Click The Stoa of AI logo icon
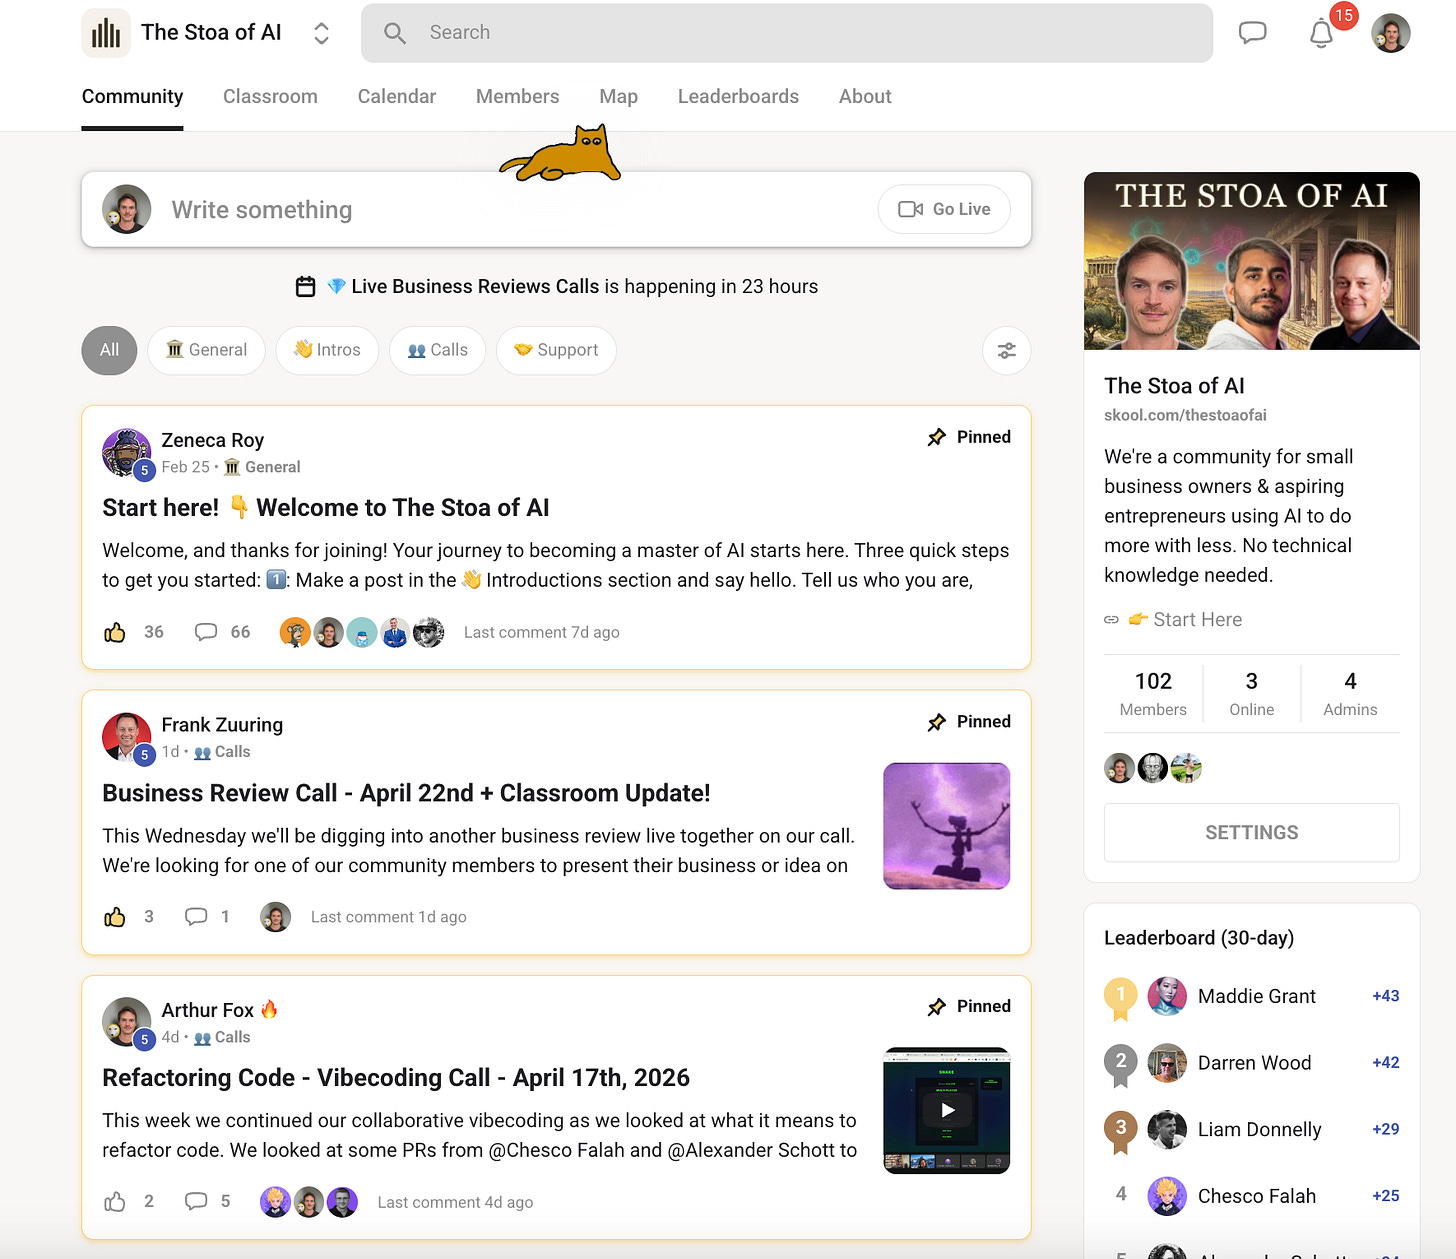This screenshot has width=1456, height=1259. (x=106, y=33)
